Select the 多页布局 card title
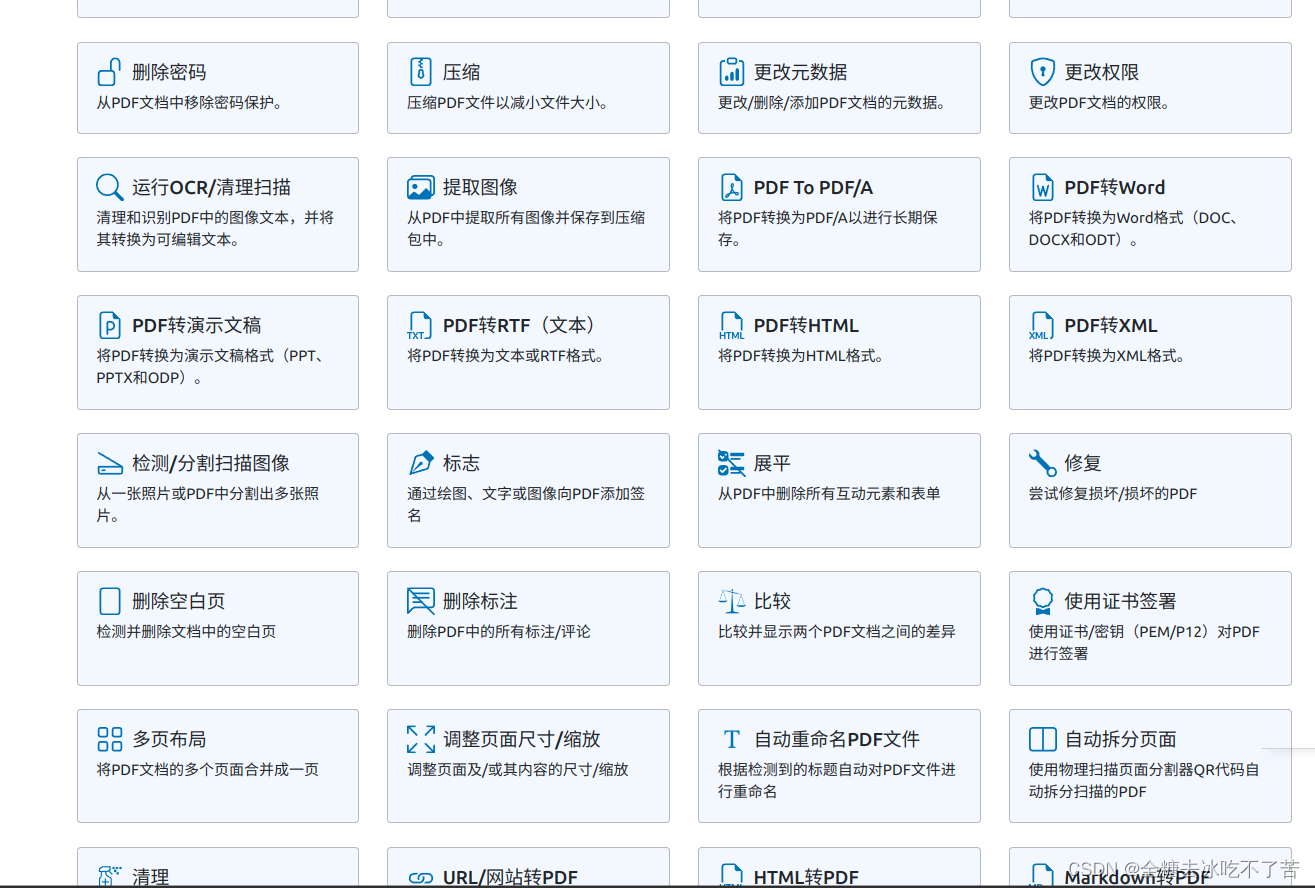Image resolution: width=1315 pixels, height=888 pixels. [169, 739]
